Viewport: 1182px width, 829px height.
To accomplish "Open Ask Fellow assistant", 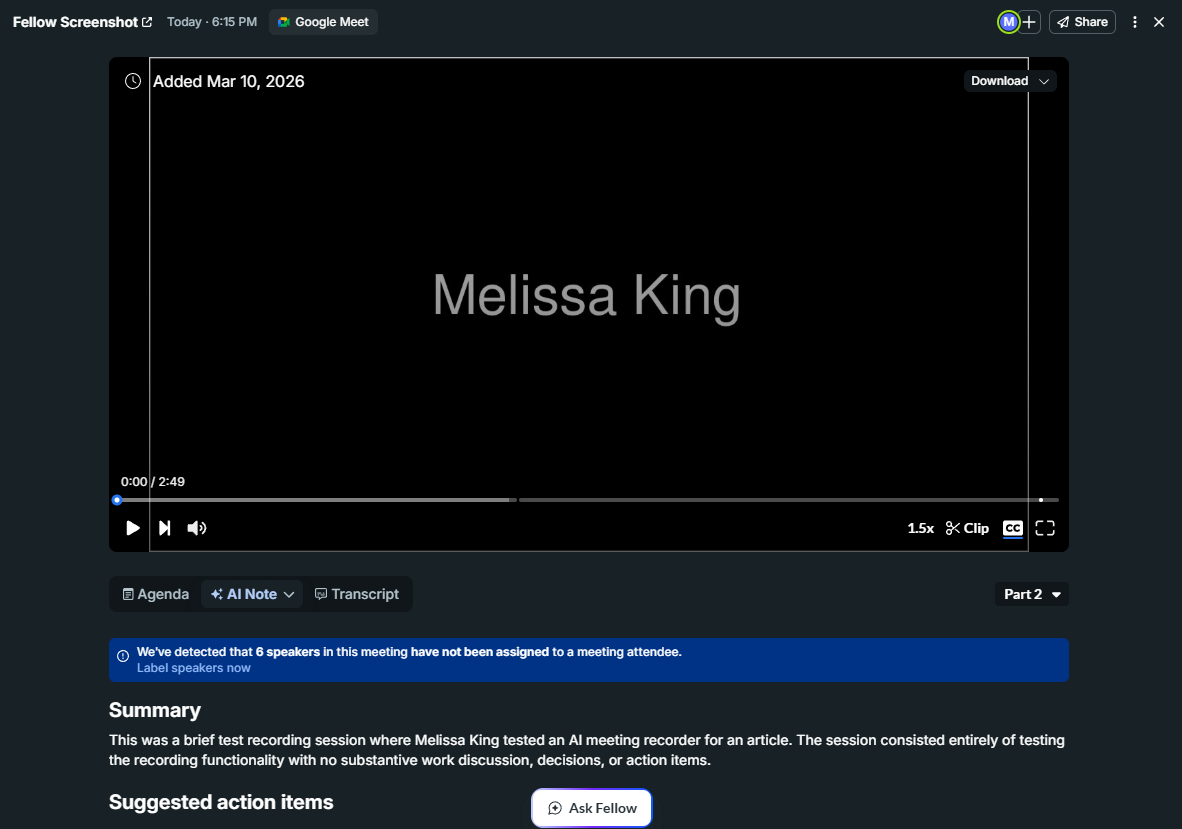I will tap(592, 808).
